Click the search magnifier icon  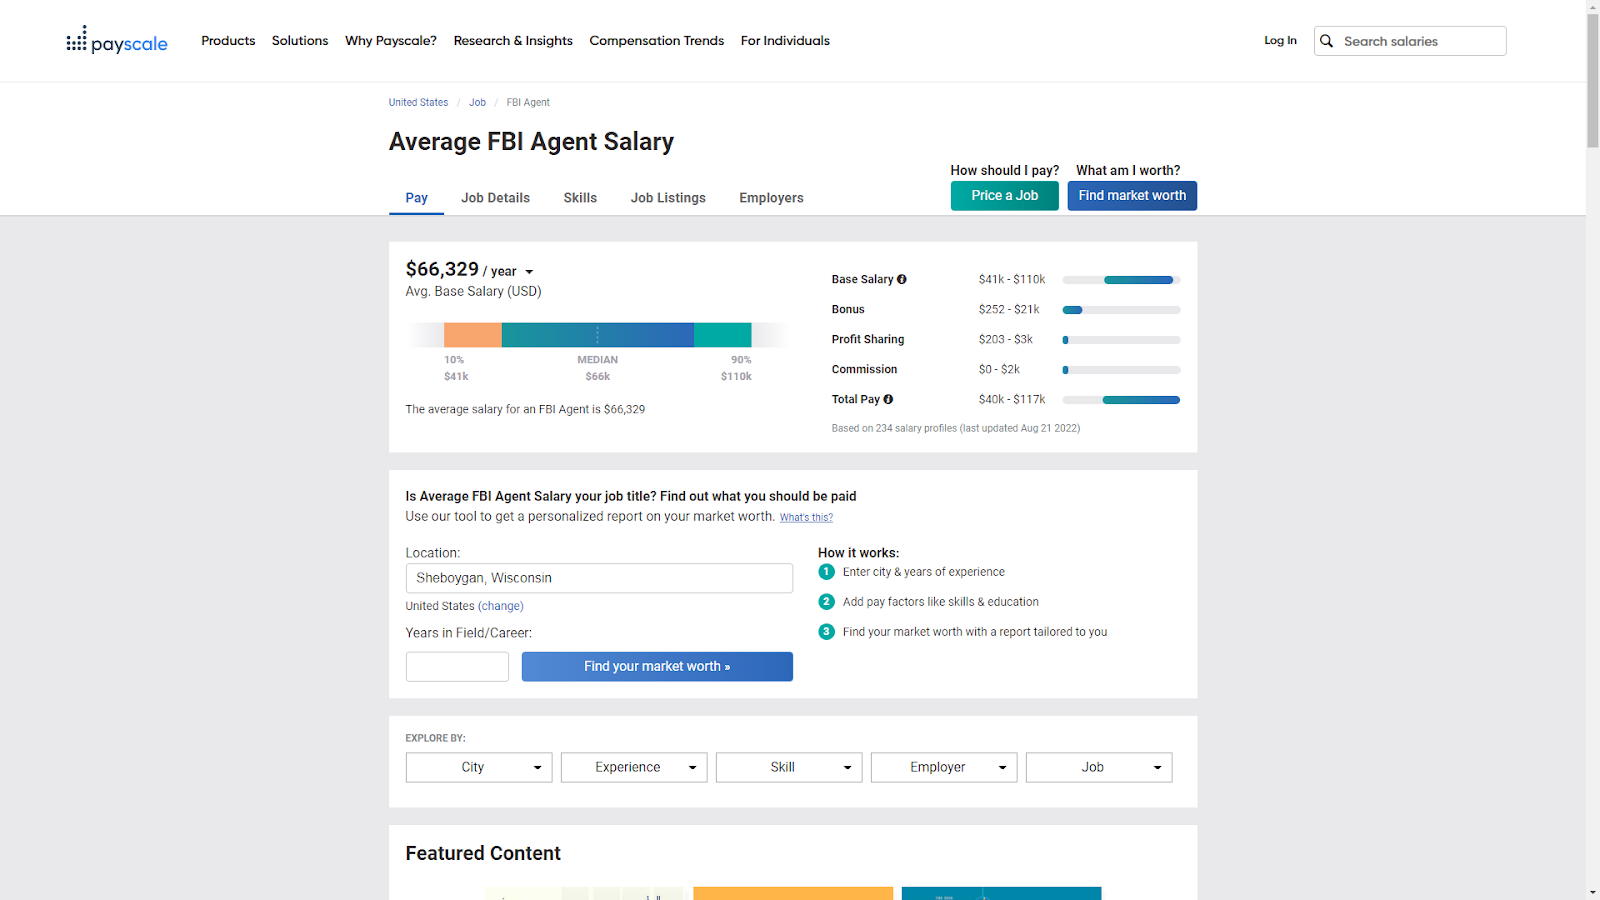[1327, 41]
